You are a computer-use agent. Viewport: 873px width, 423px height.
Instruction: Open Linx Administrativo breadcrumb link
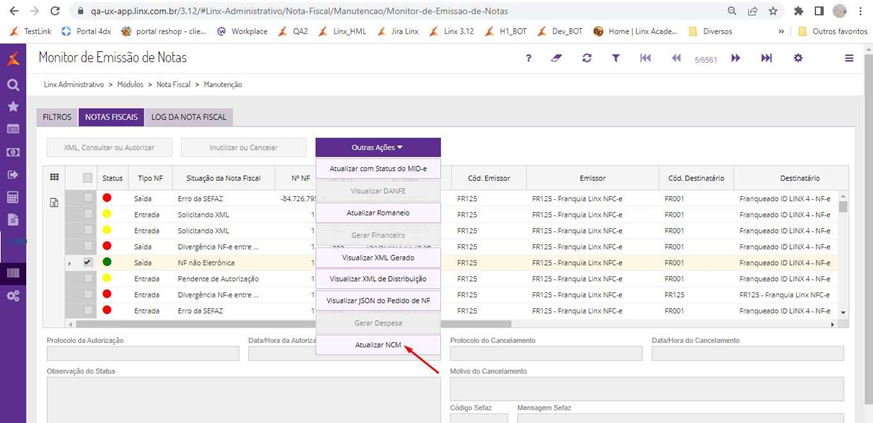[x=73, y=85]
